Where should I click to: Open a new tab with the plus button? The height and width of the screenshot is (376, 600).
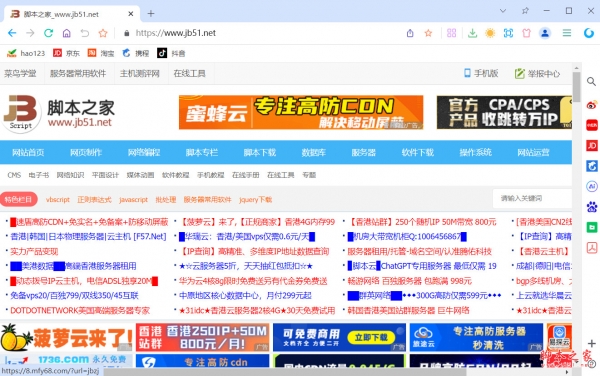click(151, 14)
